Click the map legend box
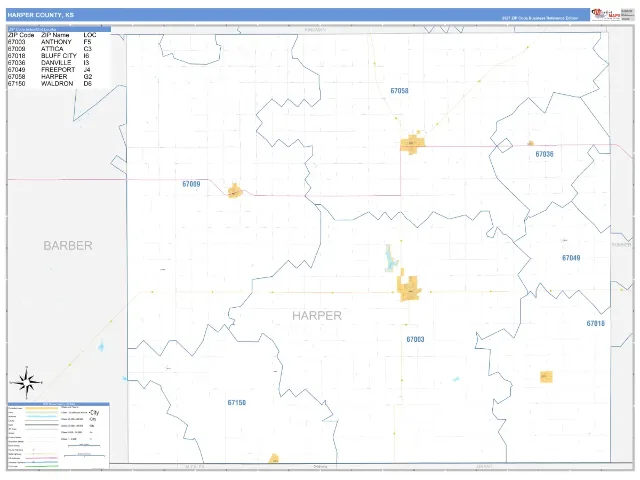This screenshot has width=640, height=480. (58, 436)
